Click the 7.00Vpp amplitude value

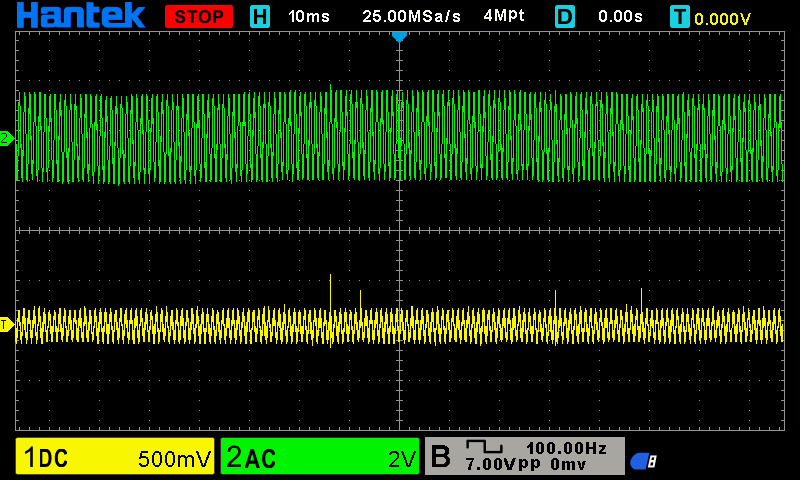click(503, 464)
